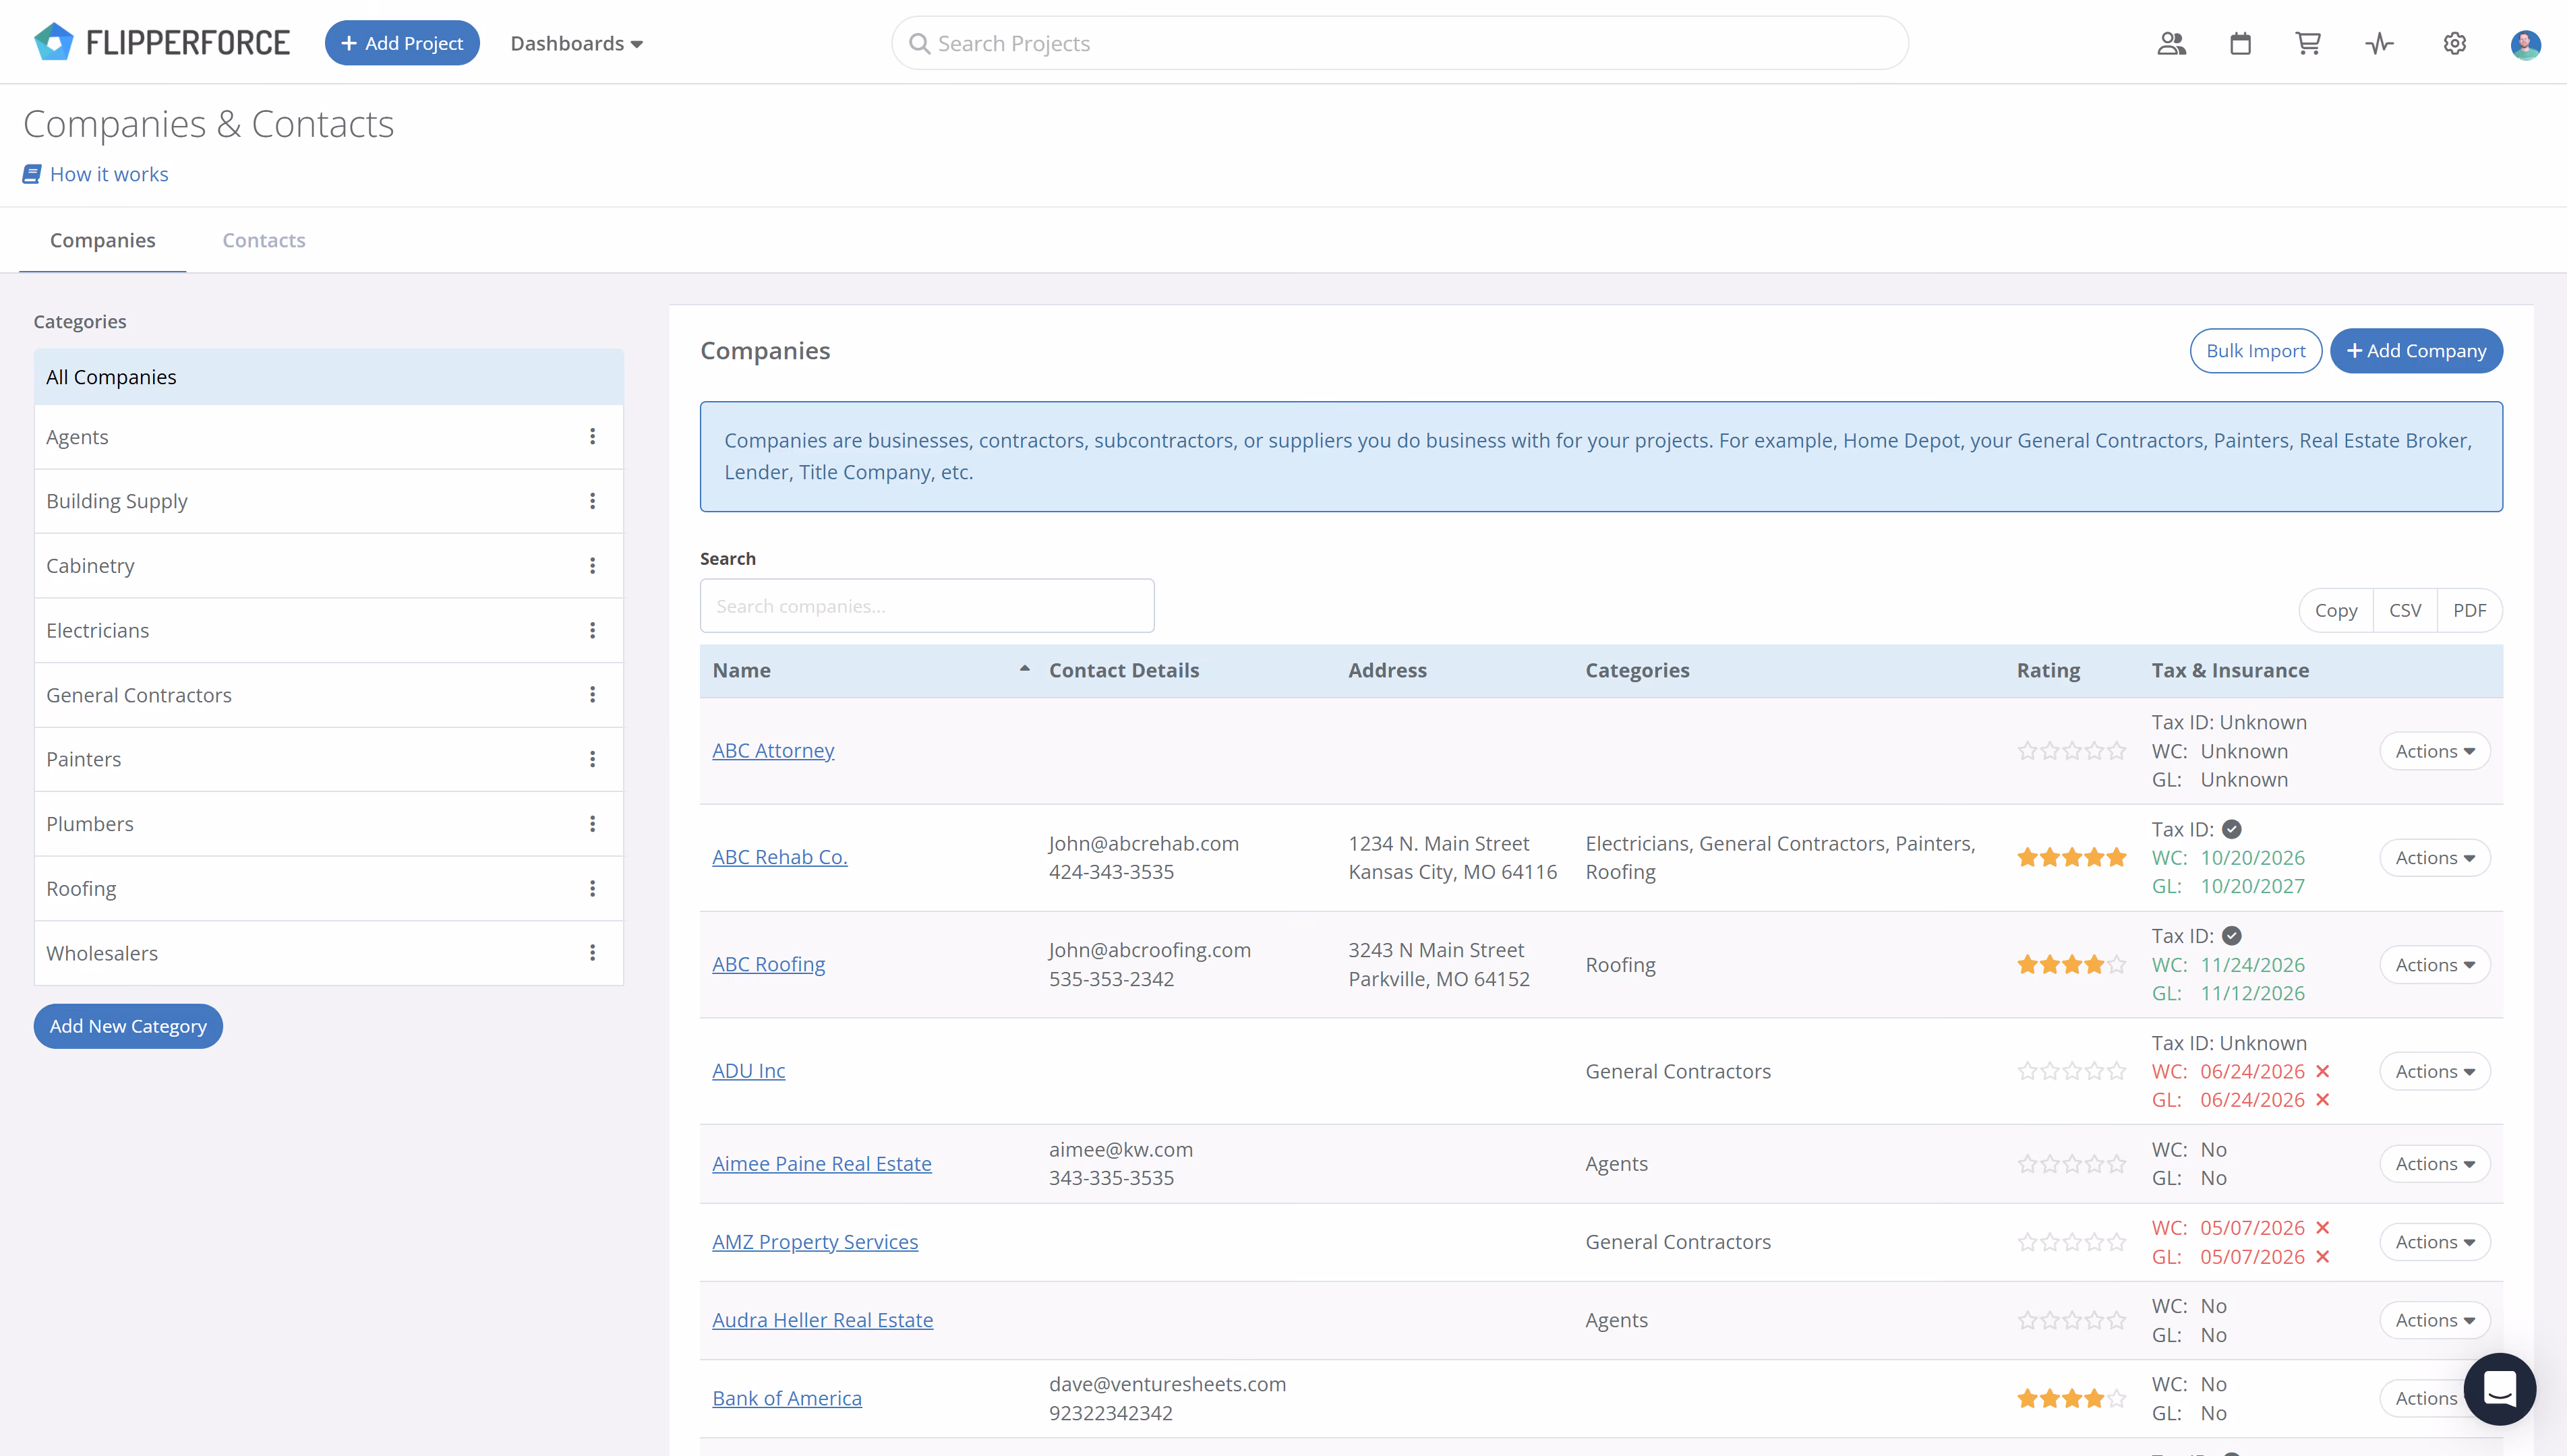Open options menu for Plumbers category
The width and height of the screenshot is (2567, 1456).
[x=593, y=824]
